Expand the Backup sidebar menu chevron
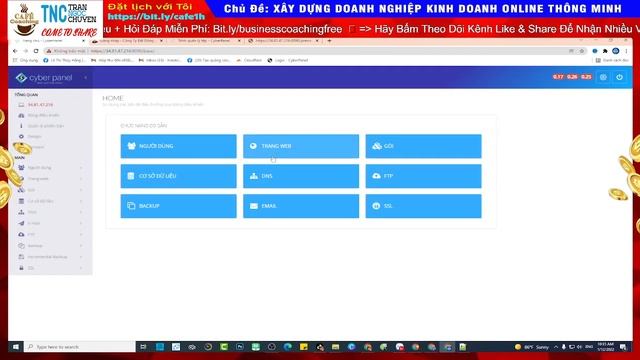This screenshot has width=640, height=360. pyautogui.click(x=81, y=246)
